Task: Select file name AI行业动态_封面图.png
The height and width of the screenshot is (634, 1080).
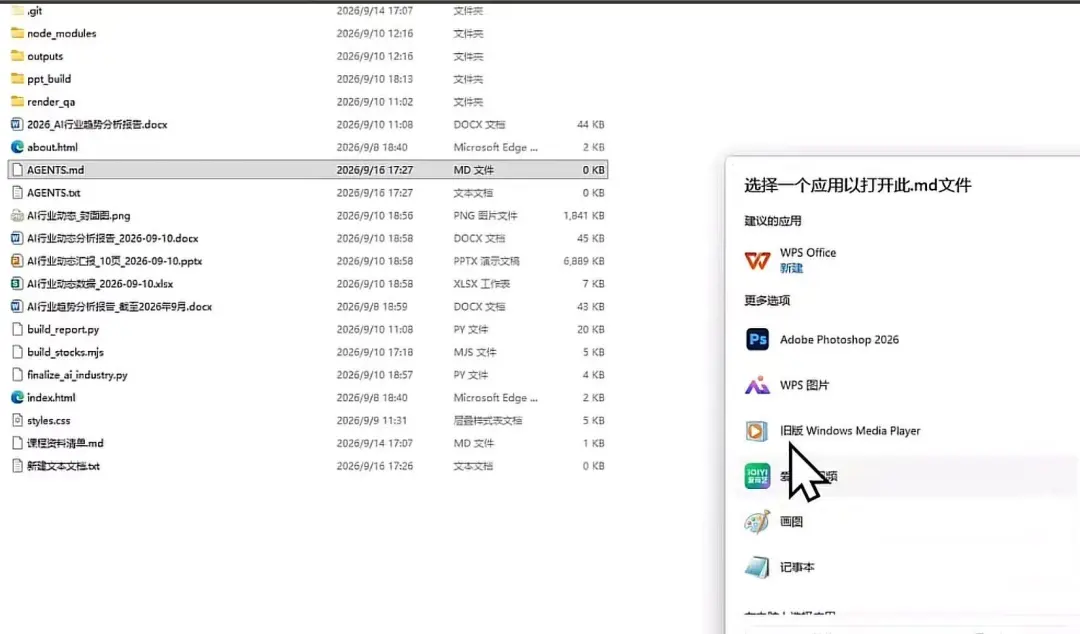Action: (79, 215)
